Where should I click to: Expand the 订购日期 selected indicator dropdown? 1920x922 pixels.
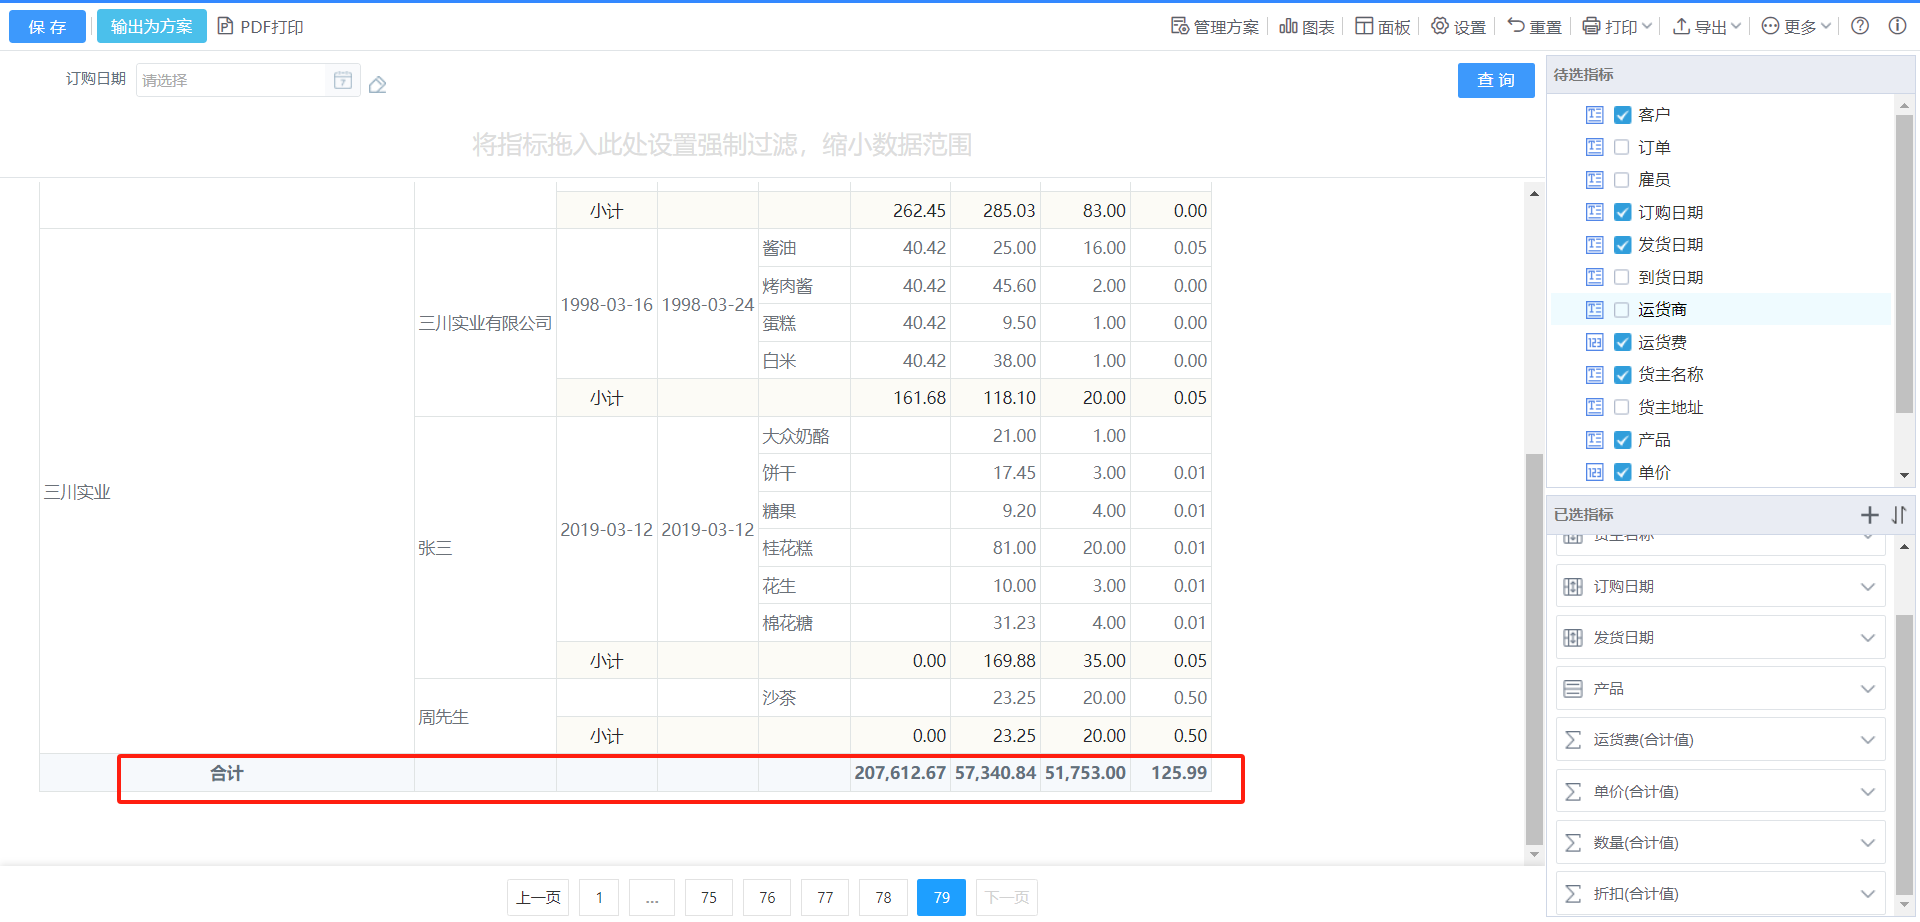pyautogui.click(x=1867, y=587)
